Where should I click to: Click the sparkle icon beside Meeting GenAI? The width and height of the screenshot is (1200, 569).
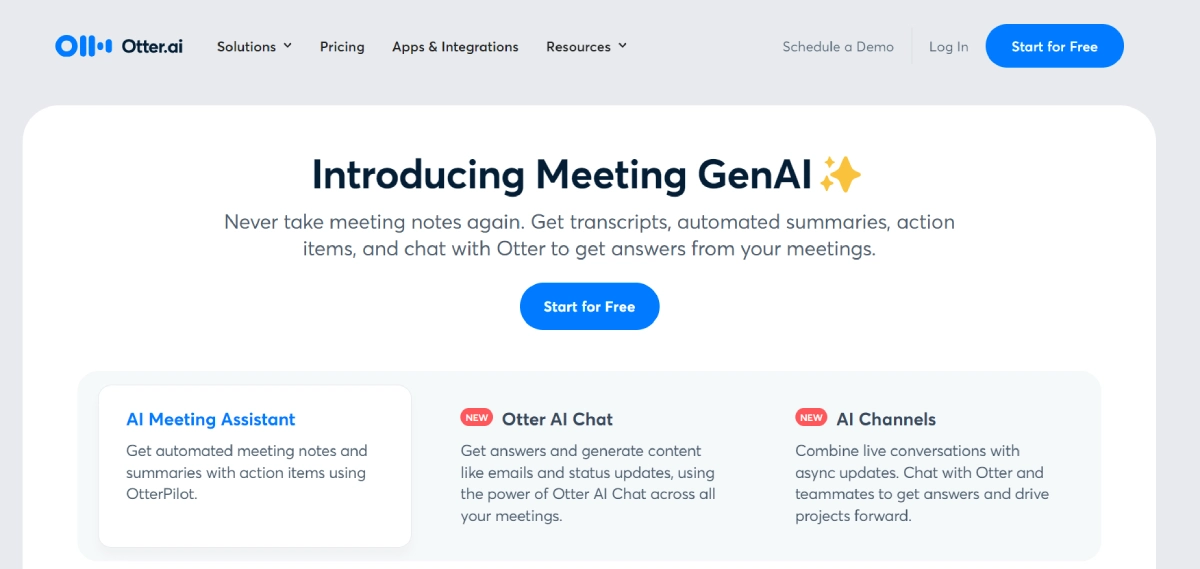pos(840,175)
